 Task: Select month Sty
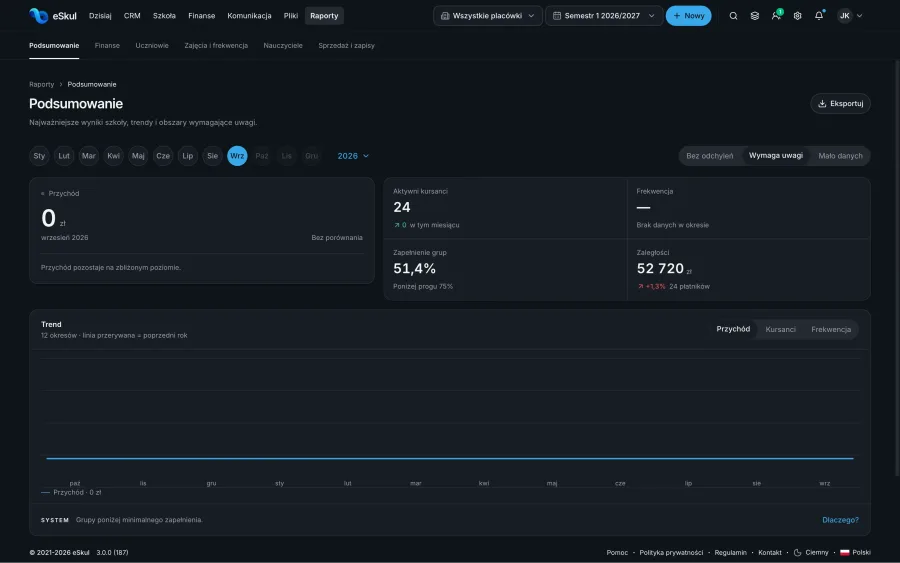tap(39, 156)
